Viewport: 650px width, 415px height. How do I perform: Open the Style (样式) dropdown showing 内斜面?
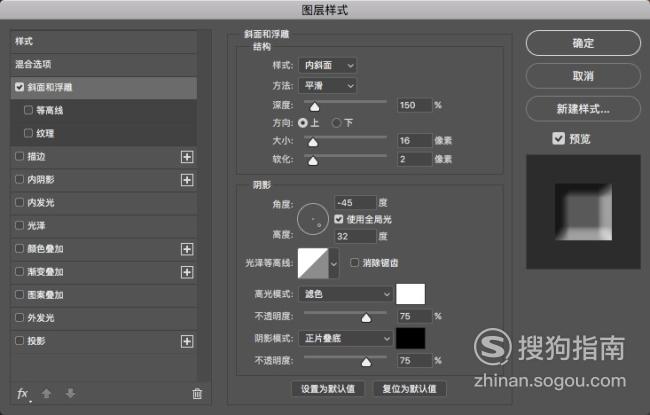tap(327, 66)
